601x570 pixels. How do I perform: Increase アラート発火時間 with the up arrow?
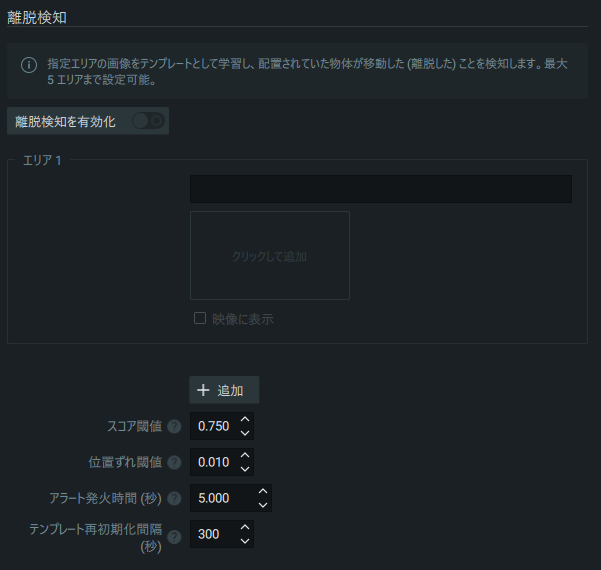263,491
